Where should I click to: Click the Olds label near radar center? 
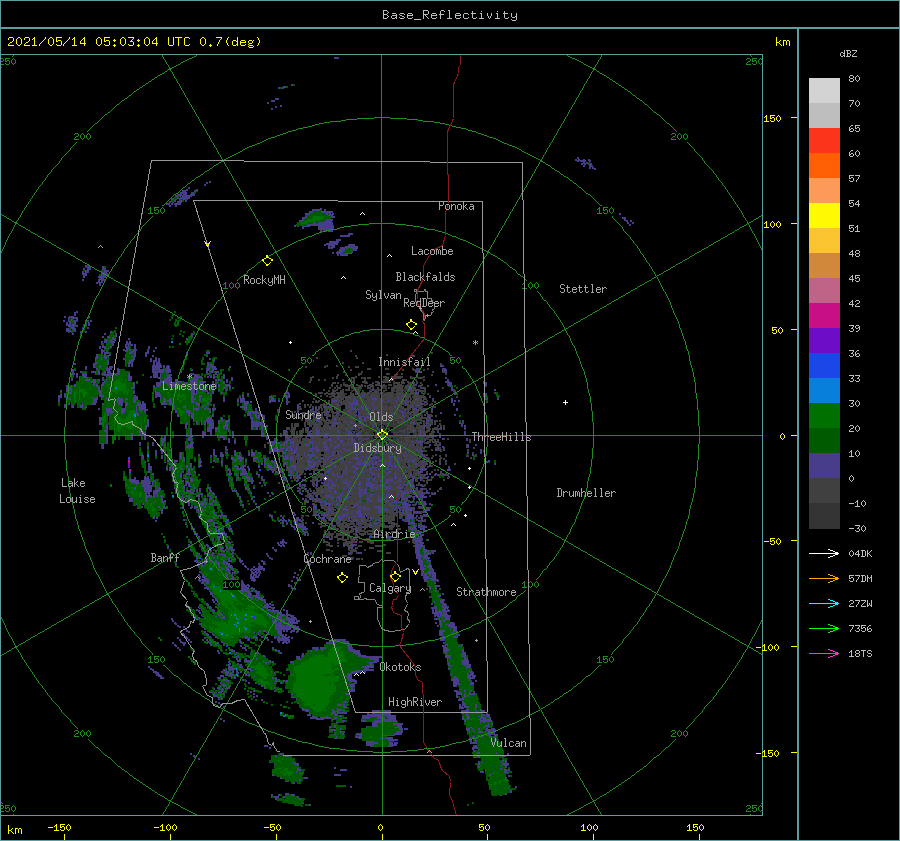point(381,417)
